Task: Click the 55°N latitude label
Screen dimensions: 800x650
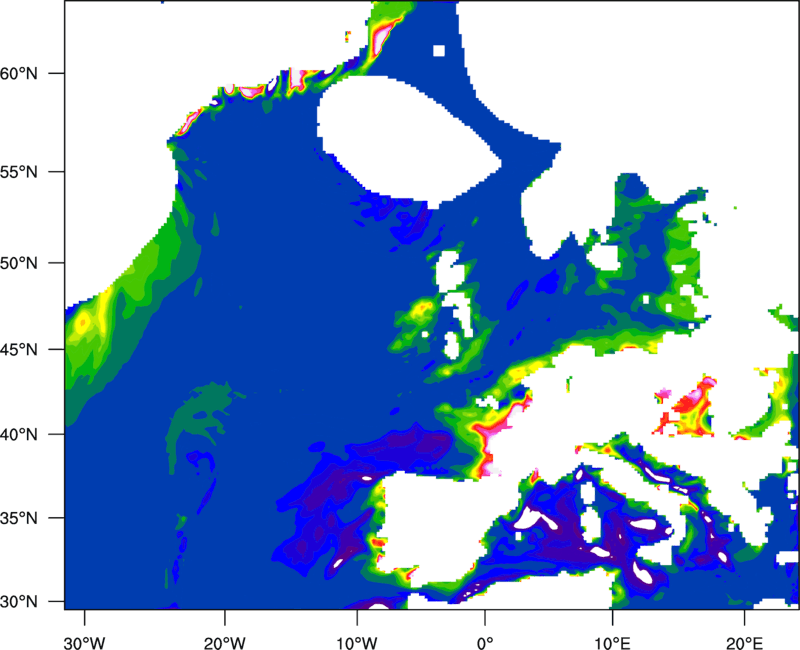Action: (19, 172)
